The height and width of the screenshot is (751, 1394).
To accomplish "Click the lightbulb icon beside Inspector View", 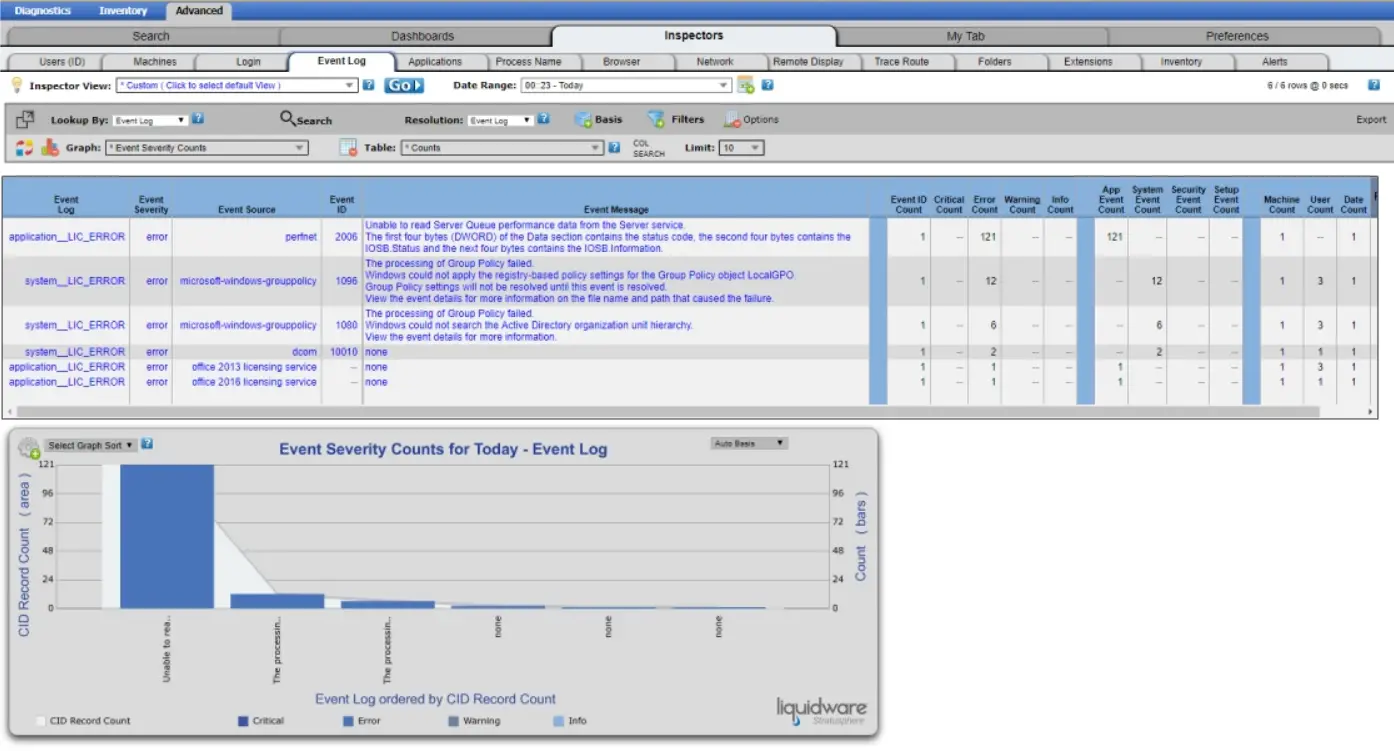I will tap(15, 85).
